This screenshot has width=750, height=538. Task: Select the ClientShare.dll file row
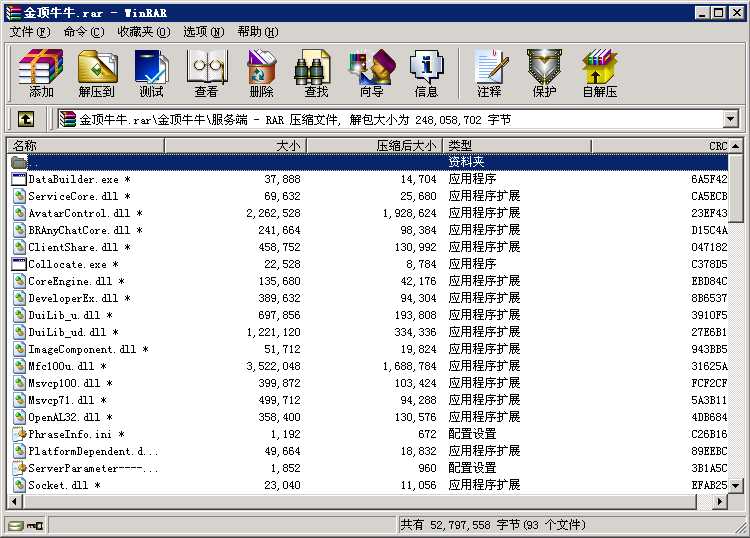pos(369,247)
